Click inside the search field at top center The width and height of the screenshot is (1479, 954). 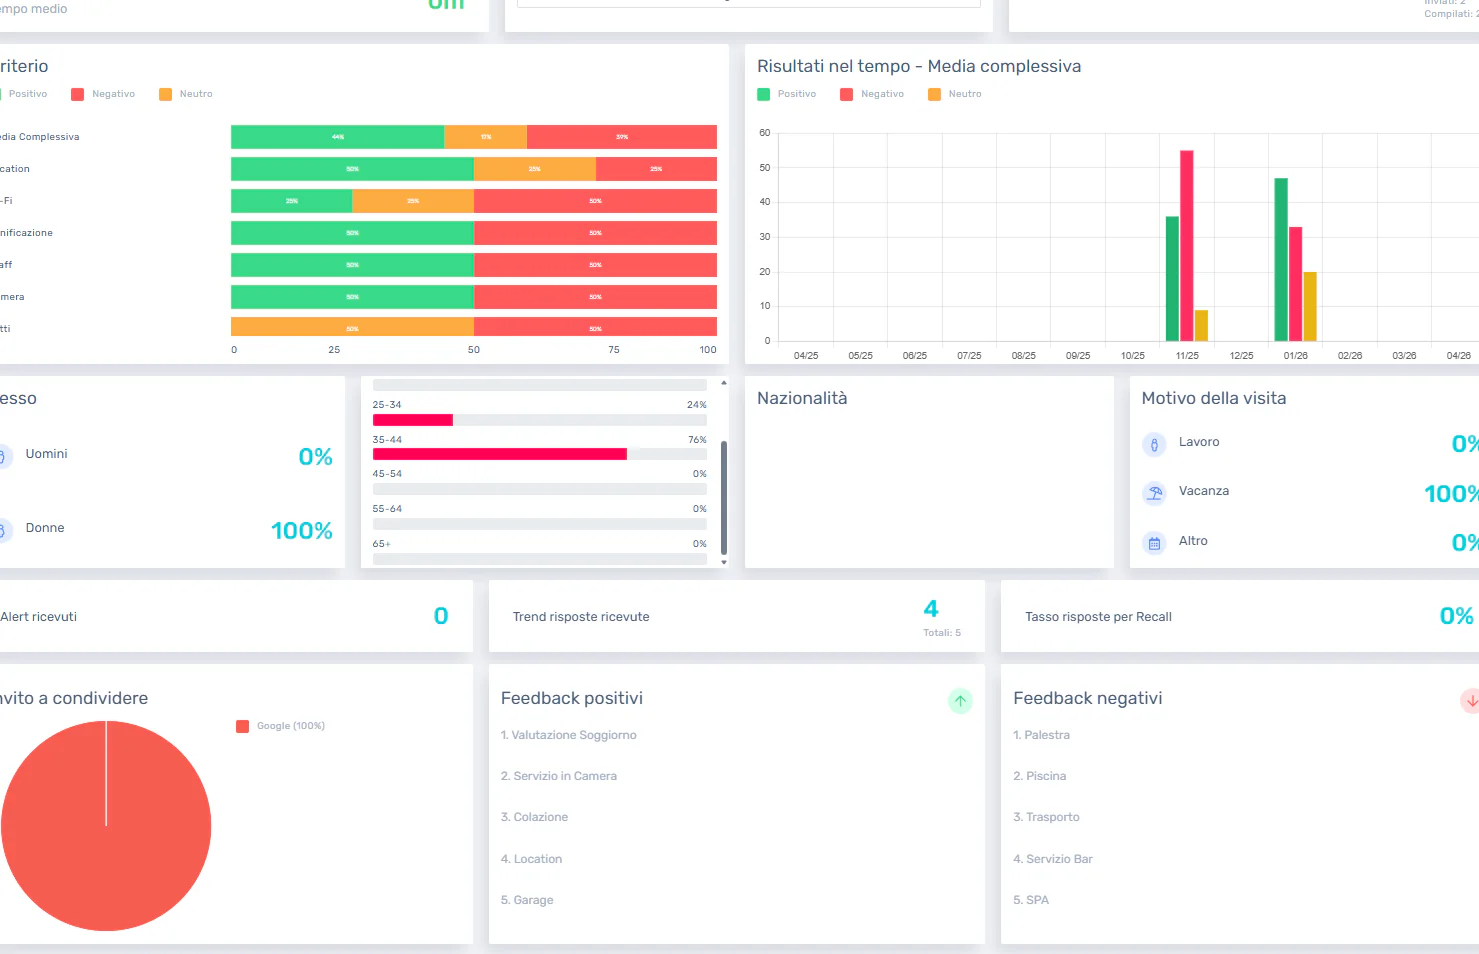pyautogui.click(x=748, y=1)
